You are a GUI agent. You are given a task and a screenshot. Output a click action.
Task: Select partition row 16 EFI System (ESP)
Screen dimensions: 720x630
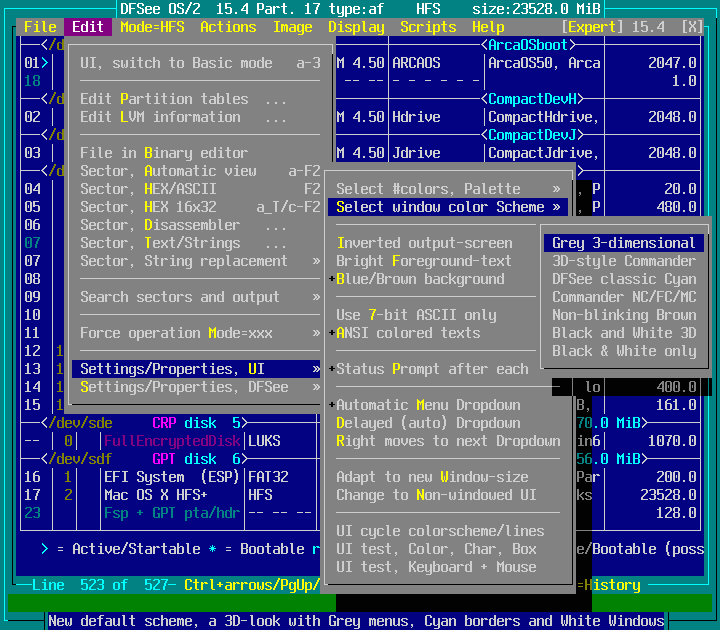170,477
